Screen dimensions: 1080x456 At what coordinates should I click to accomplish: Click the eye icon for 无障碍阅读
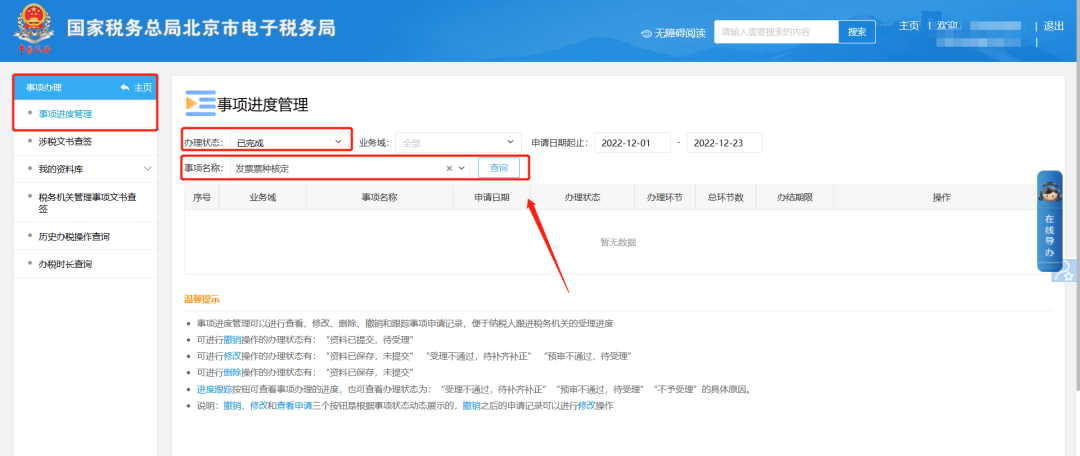click(x=646, y=33)
